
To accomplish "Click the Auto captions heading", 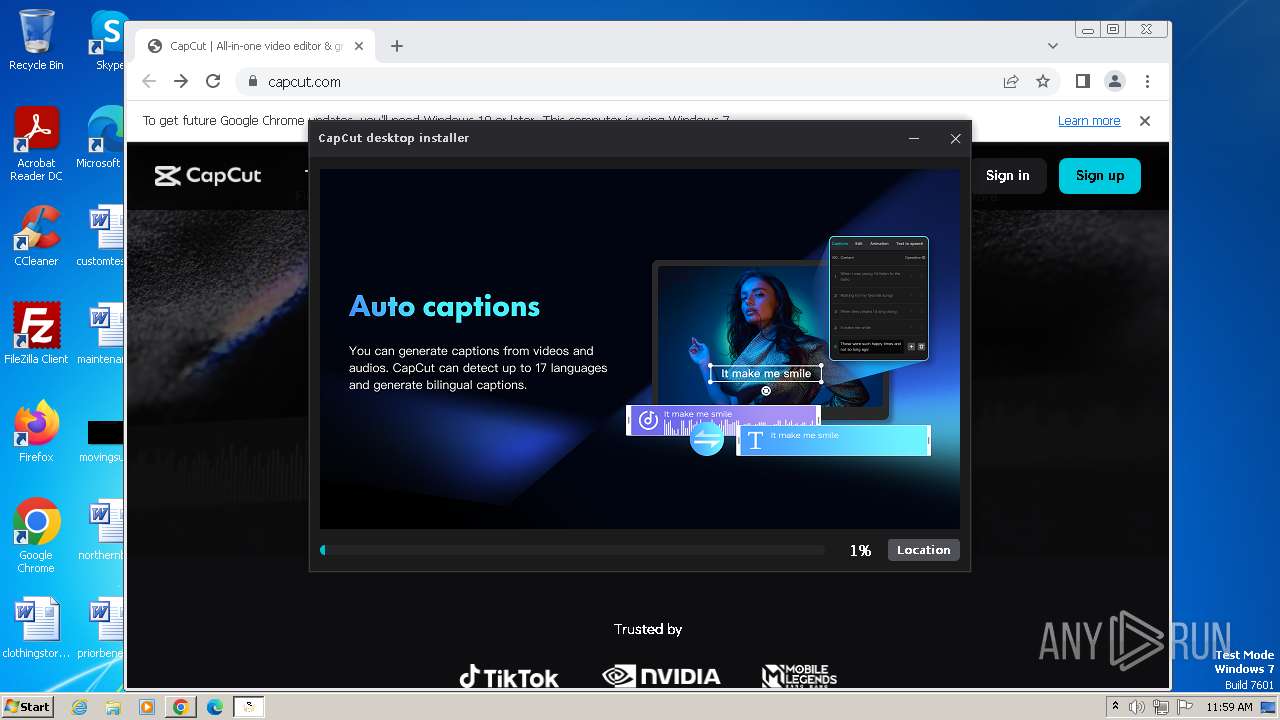I will point(444,307).
